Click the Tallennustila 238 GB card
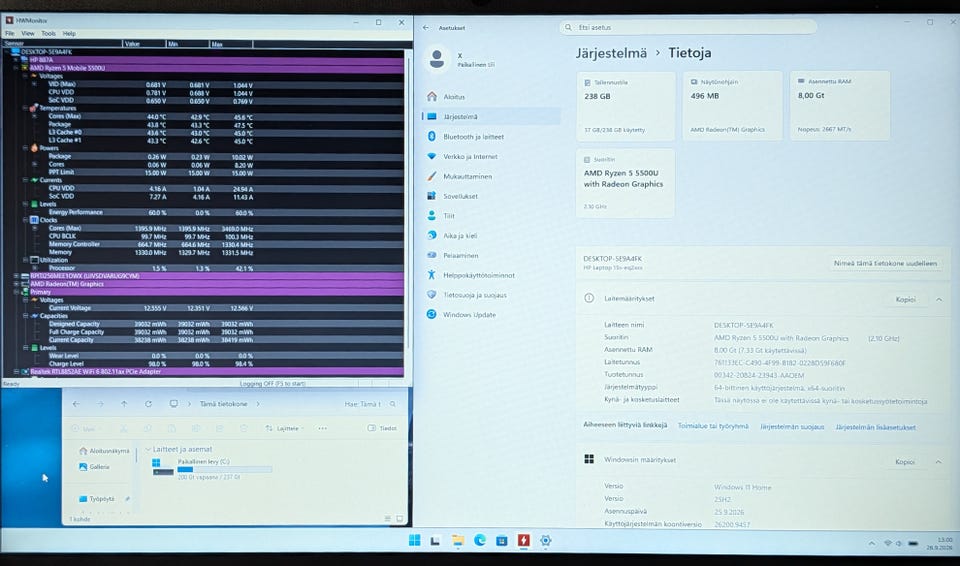960x566 pixels. click(x=626, y=107)
